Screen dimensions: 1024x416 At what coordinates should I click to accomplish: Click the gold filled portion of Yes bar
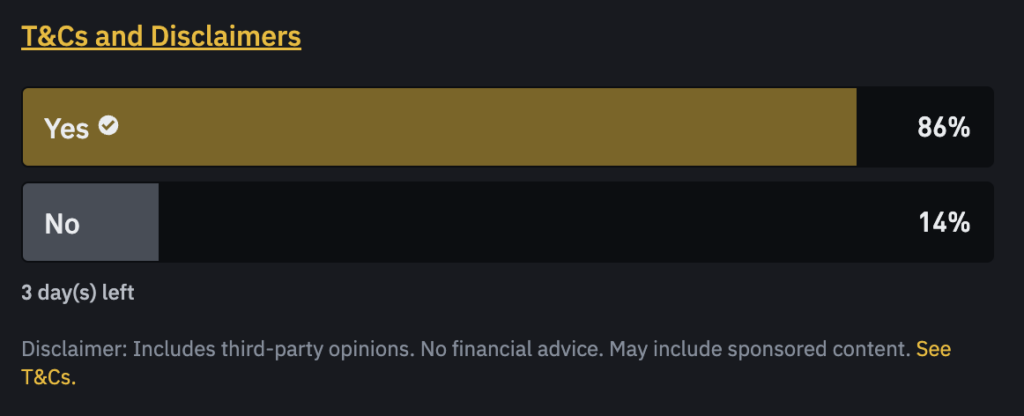440,127
